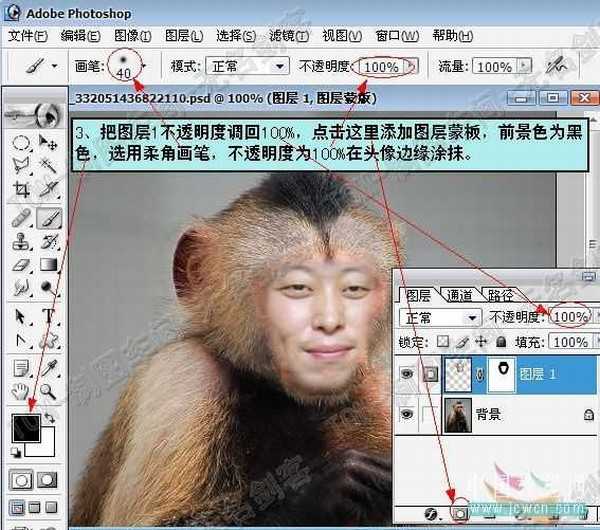Open the 图像 menu
Screen dimensions: 600x530
click(133, 36)
